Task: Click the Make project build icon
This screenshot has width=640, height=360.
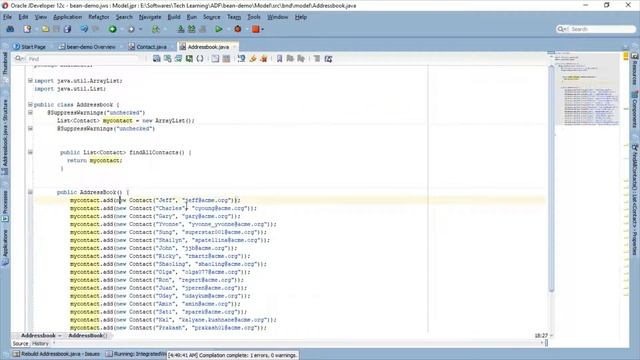Action: click(181, 29)
